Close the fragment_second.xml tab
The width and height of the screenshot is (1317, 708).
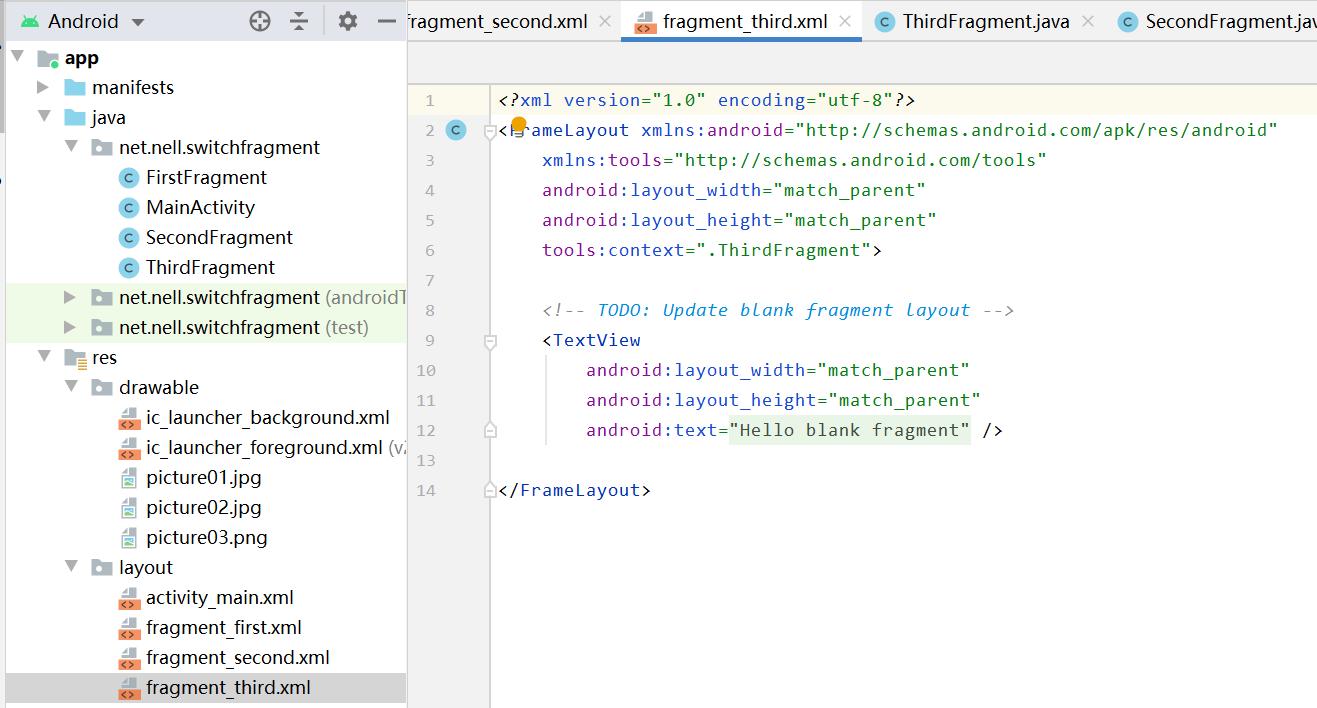[x=604, y=21]
